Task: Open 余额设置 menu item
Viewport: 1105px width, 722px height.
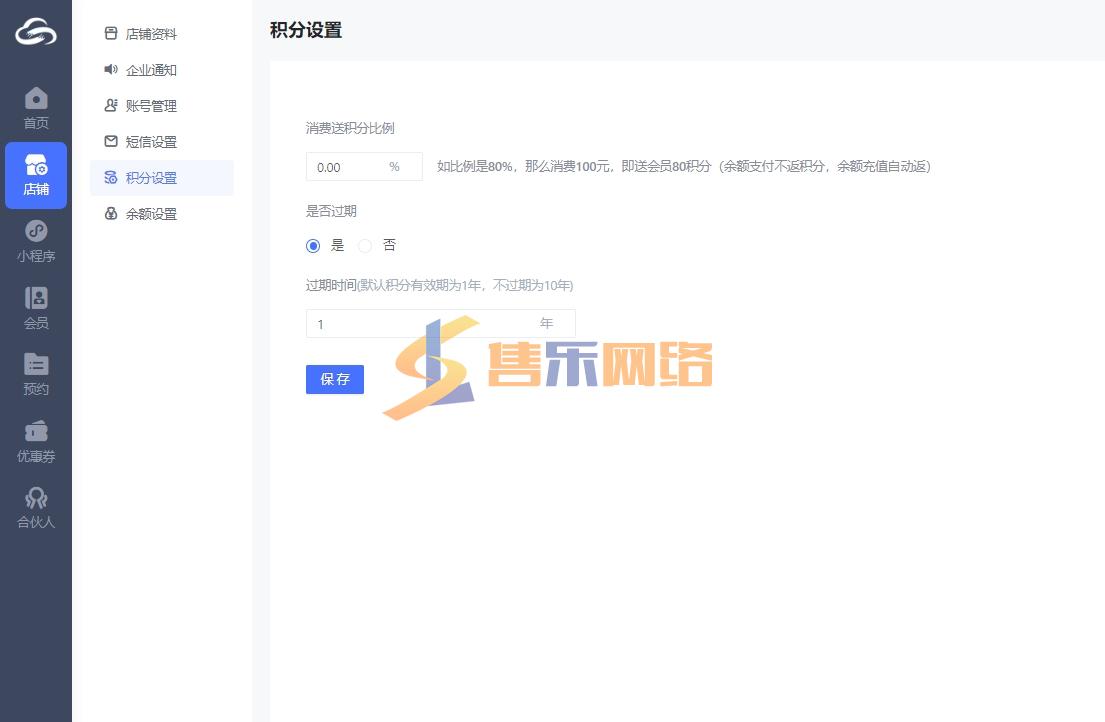Action: [162, 213]
